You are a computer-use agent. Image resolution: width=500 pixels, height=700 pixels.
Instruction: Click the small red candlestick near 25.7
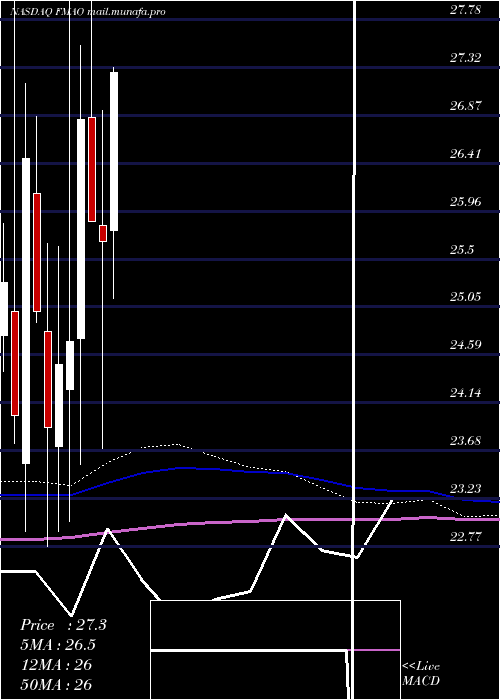pos(103,233)
